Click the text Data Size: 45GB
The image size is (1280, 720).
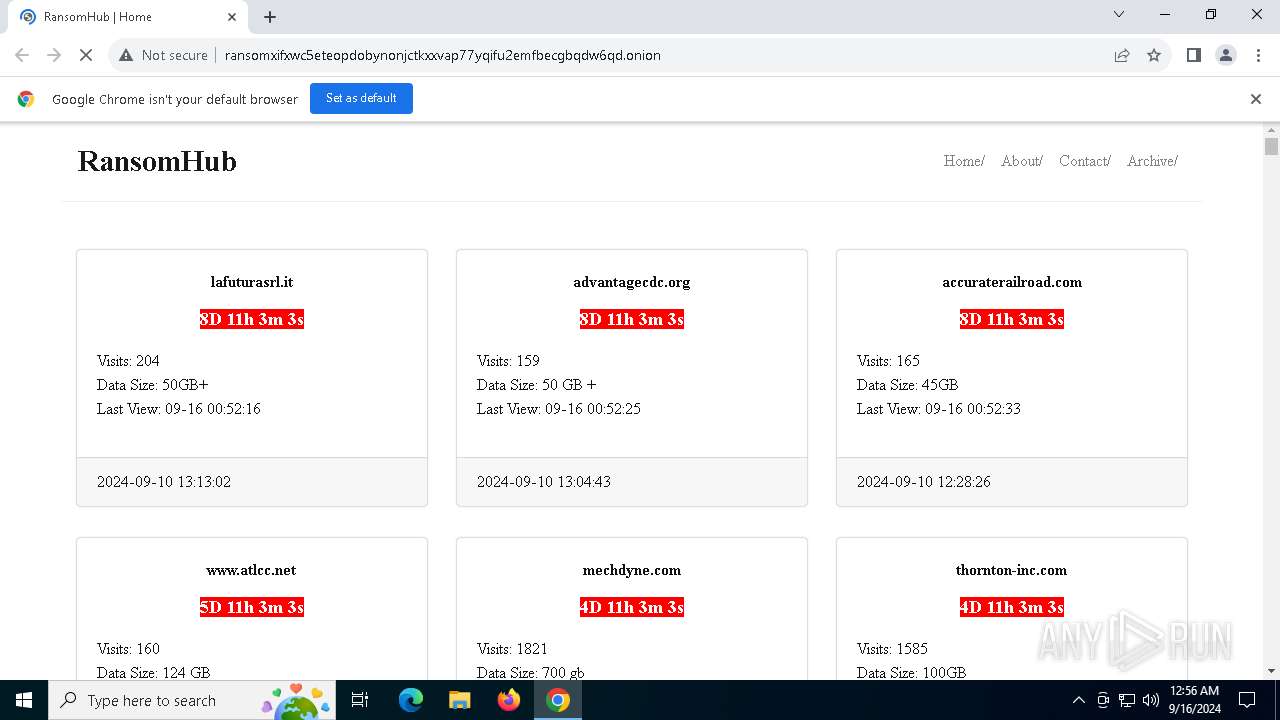click(x=908, y=385)
